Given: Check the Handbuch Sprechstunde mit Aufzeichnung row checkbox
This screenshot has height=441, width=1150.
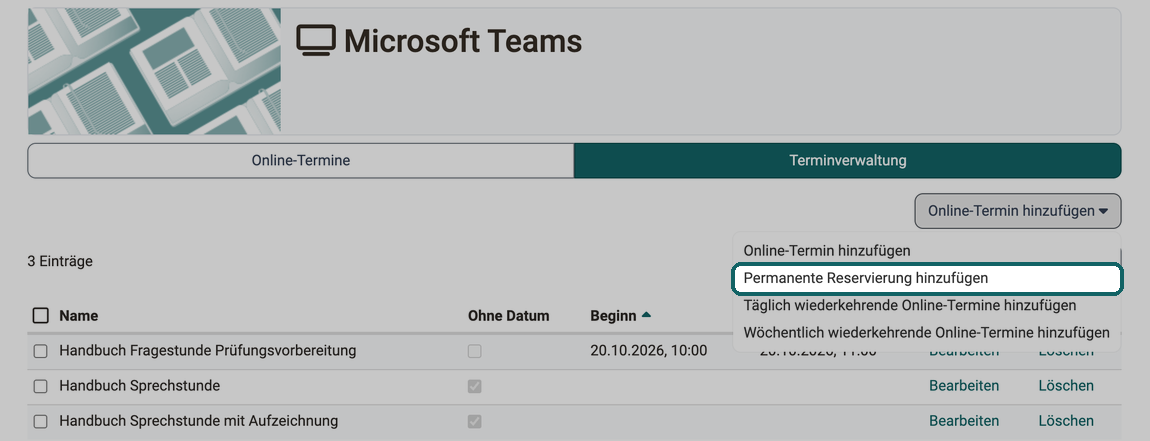Looking at the screenshot, I should (40, 421).
